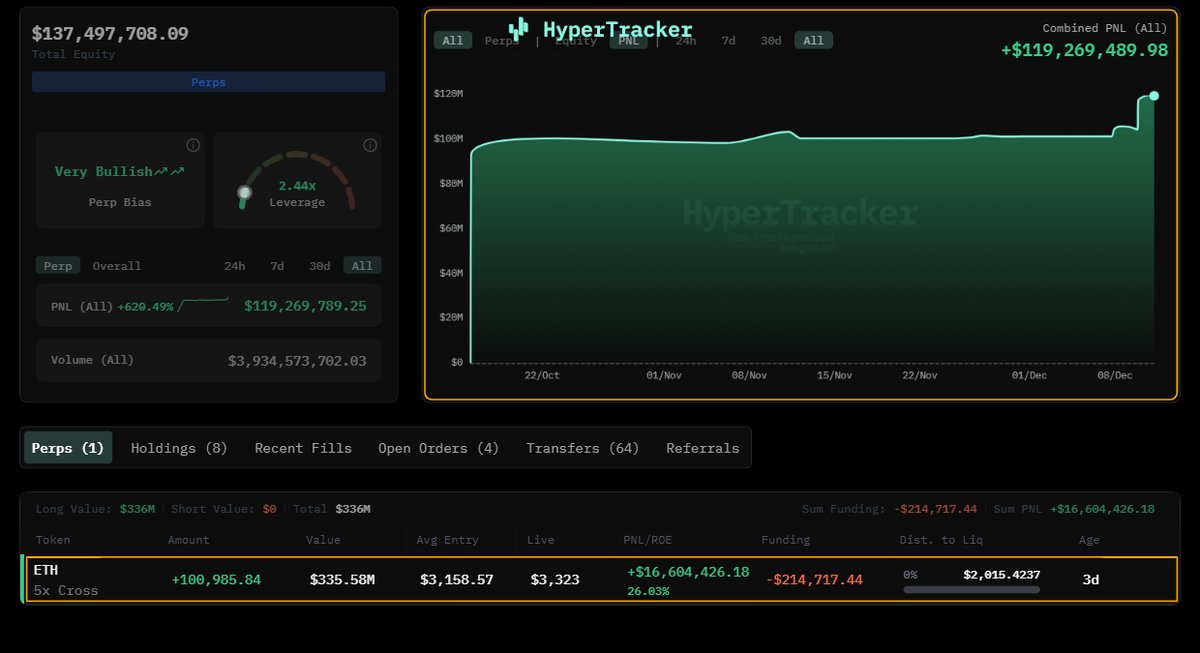Select 30d range in left stats panel

[319, 266]
